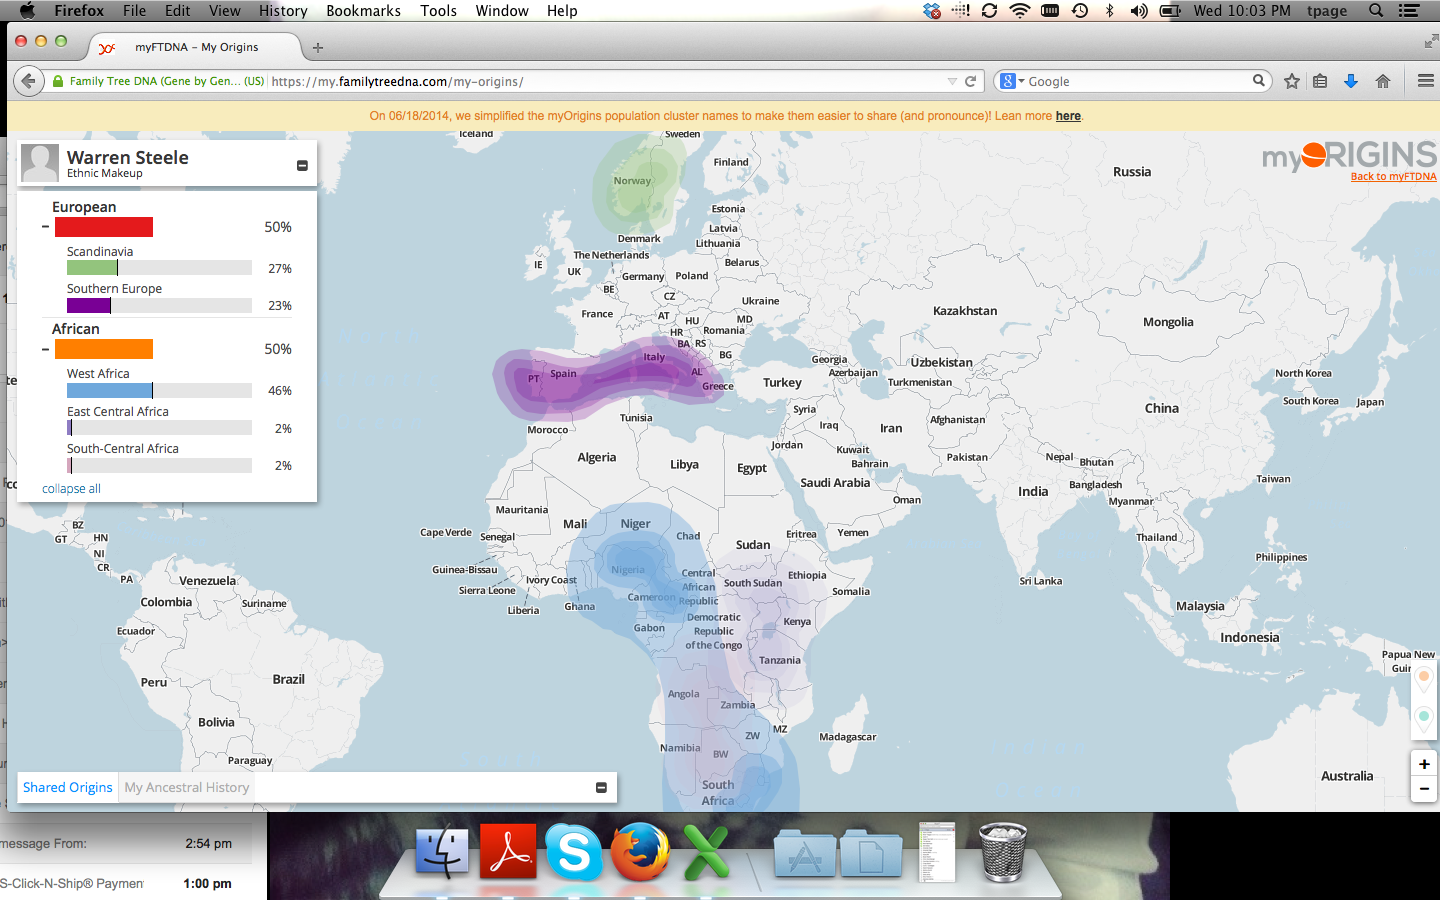The width and height of the screenshot is (1440, 900).
Task: Click the orange African color bar
Action: (104, 349)
